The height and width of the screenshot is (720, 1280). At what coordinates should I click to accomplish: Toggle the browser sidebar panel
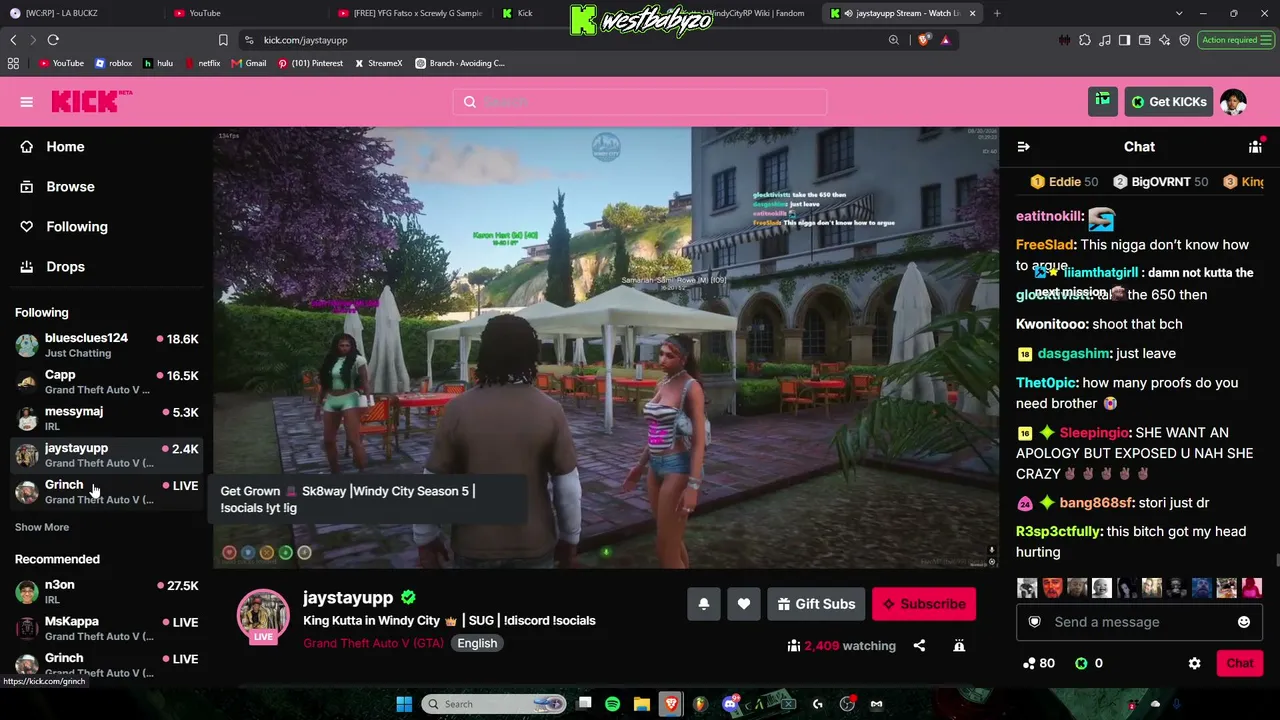[x=1125, y=40]
